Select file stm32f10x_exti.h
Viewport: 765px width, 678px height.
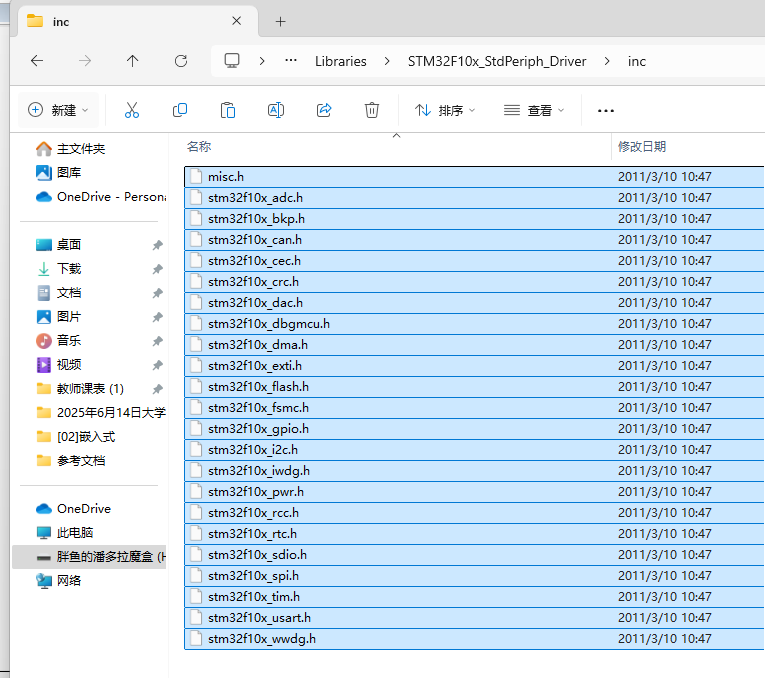coord(474,365)
